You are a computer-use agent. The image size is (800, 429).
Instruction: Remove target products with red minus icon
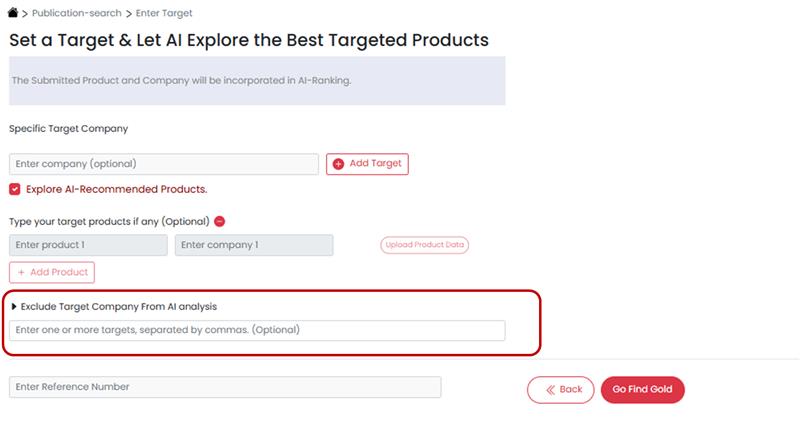219,221
